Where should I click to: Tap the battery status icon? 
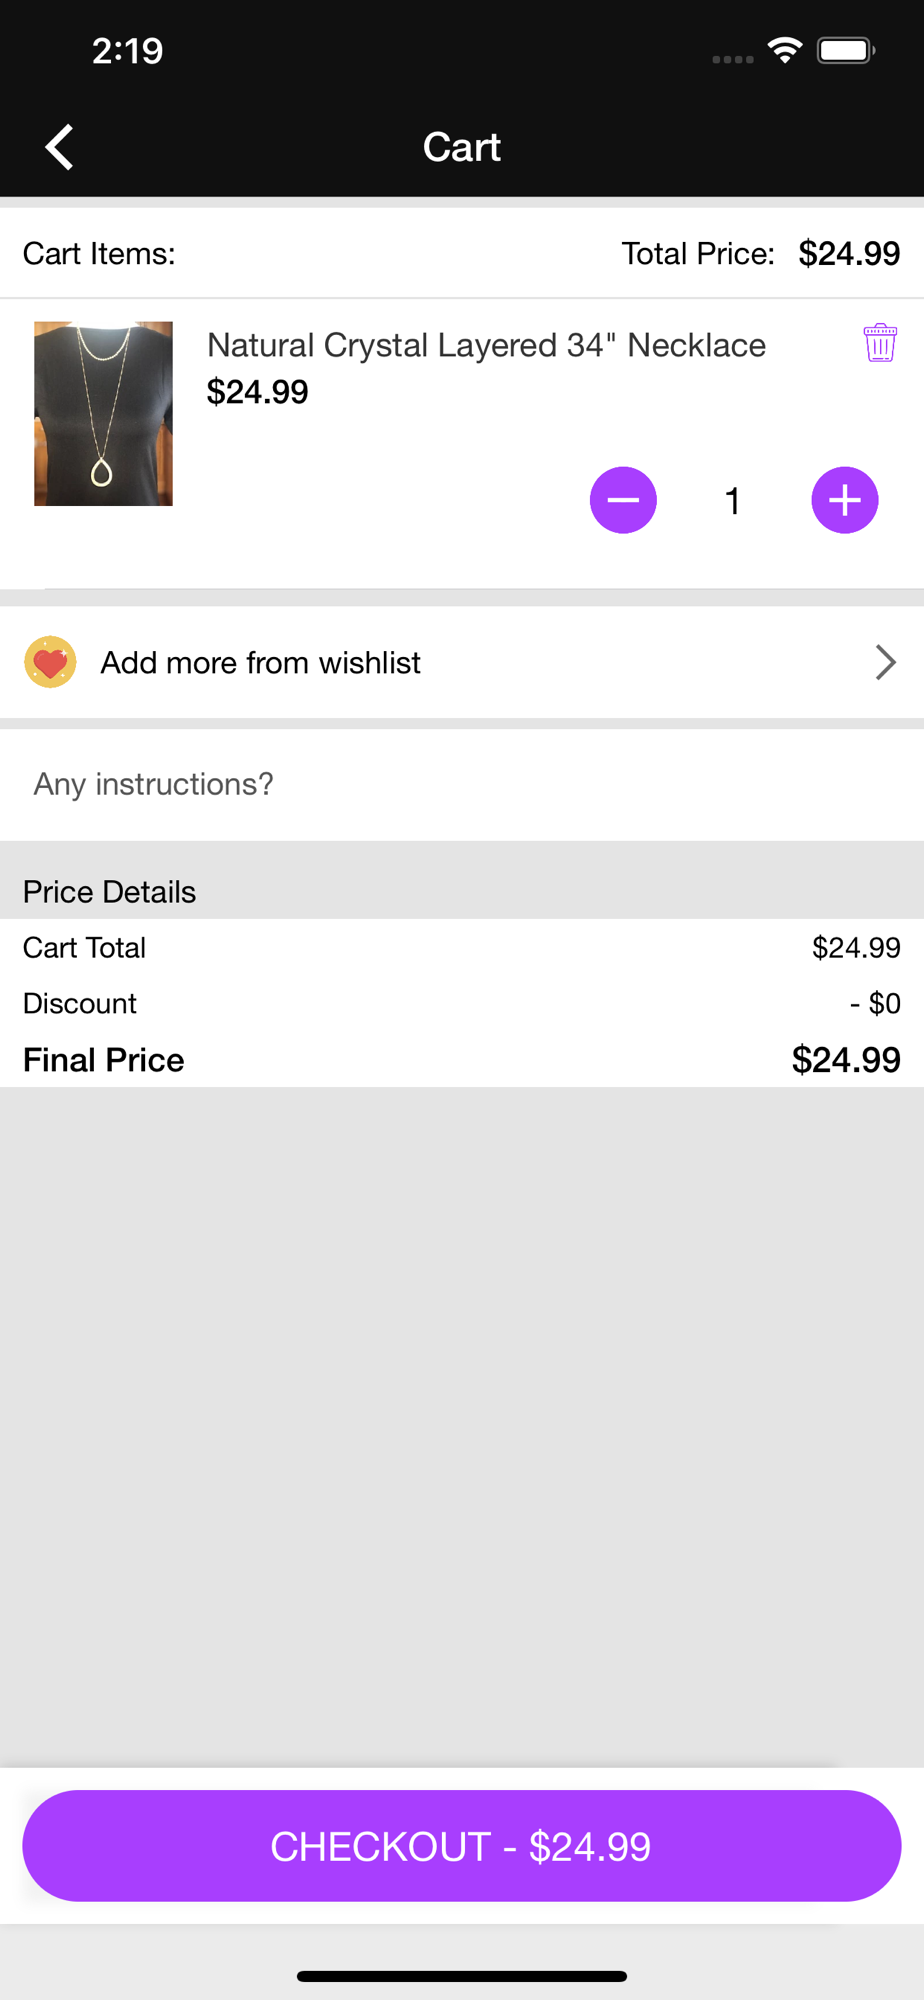coord(846,50)
